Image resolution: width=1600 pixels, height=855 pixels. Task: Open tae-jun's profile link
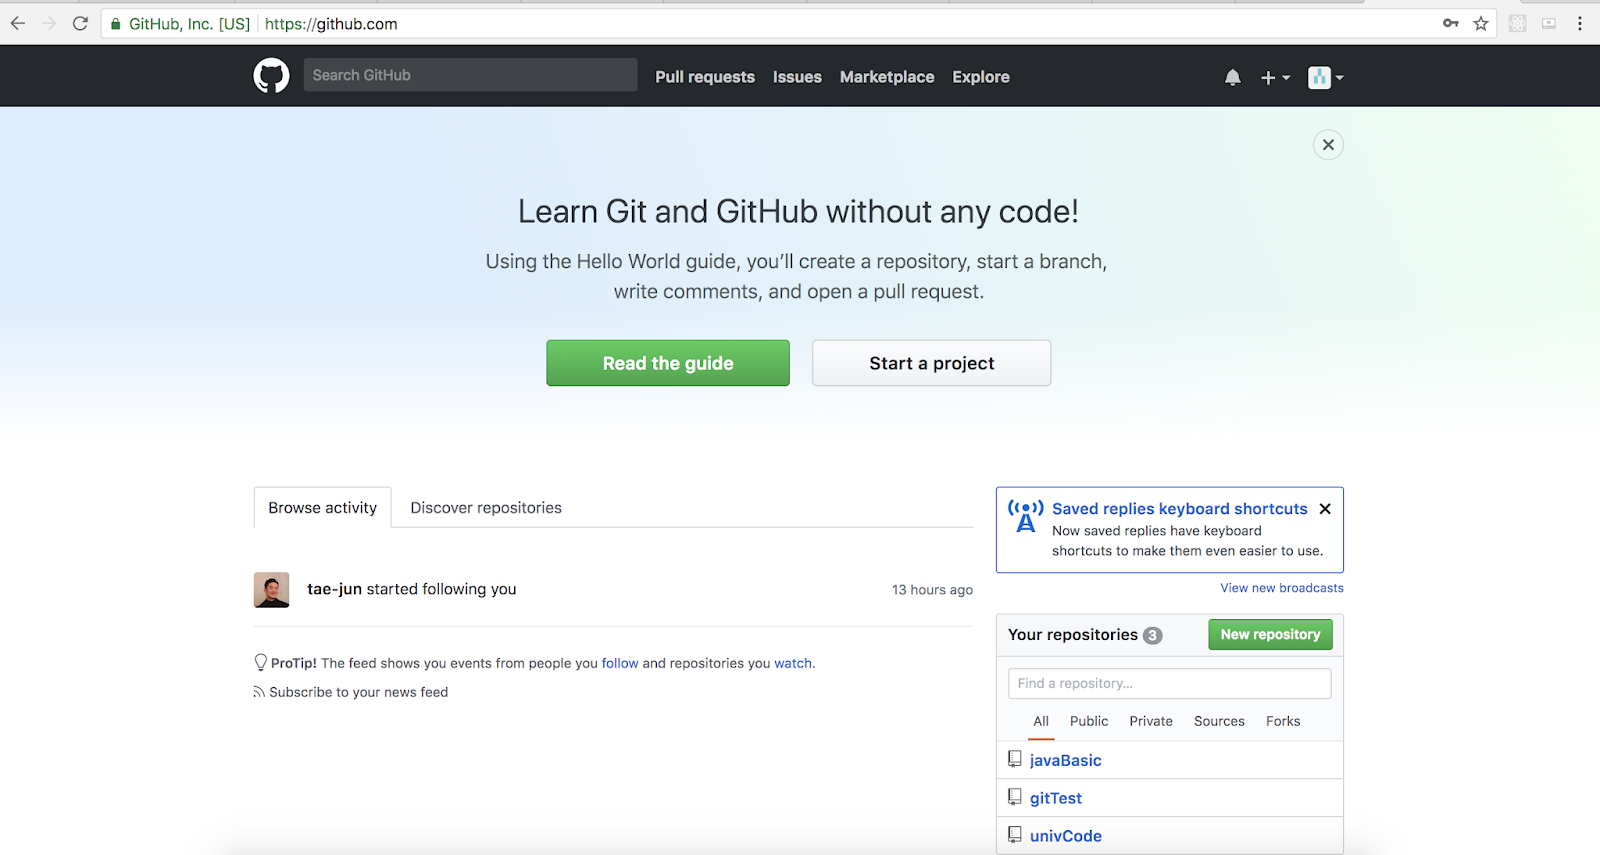point(334,589)
